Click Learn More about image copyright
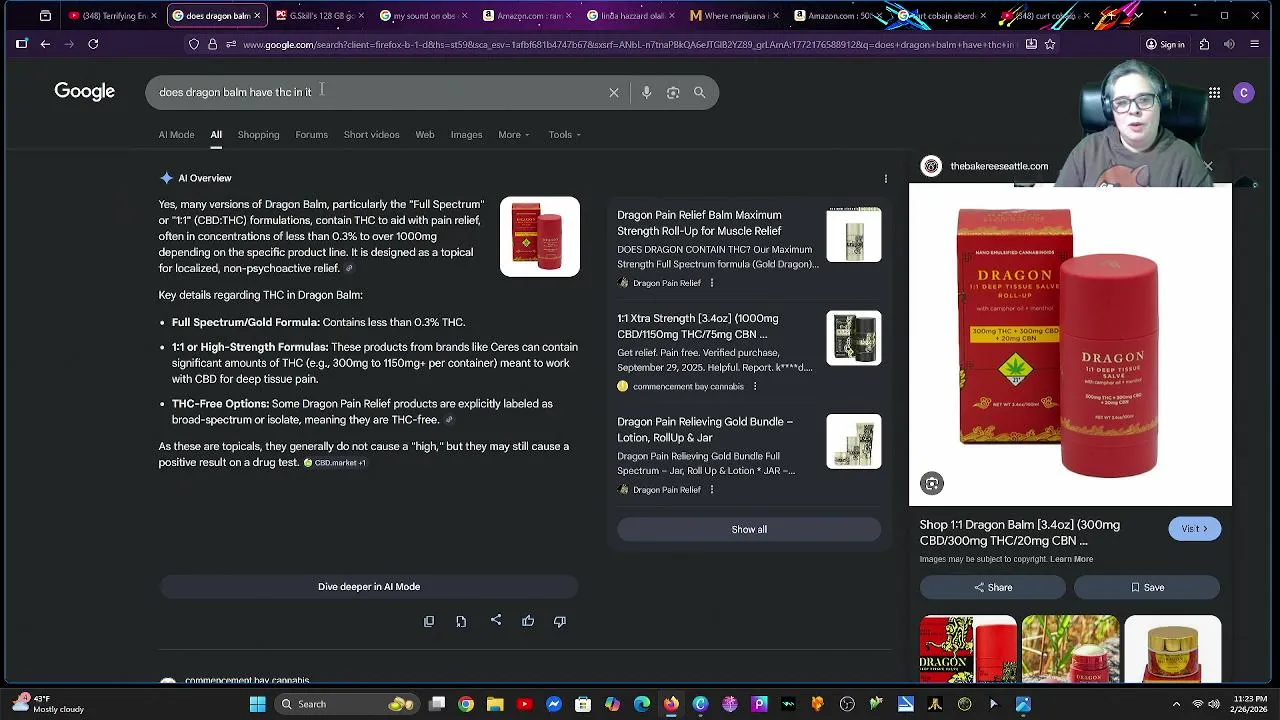The height and width of the screenshot is (720, 1280). point(1071,560)
